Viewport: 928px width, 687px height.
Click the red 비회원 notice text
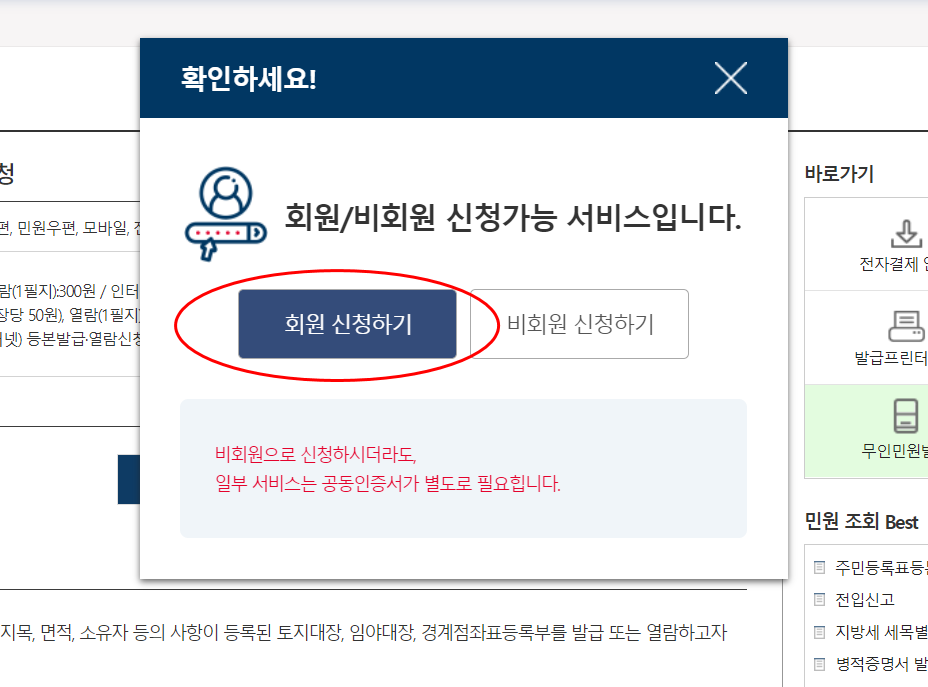[x=387, y=469]
